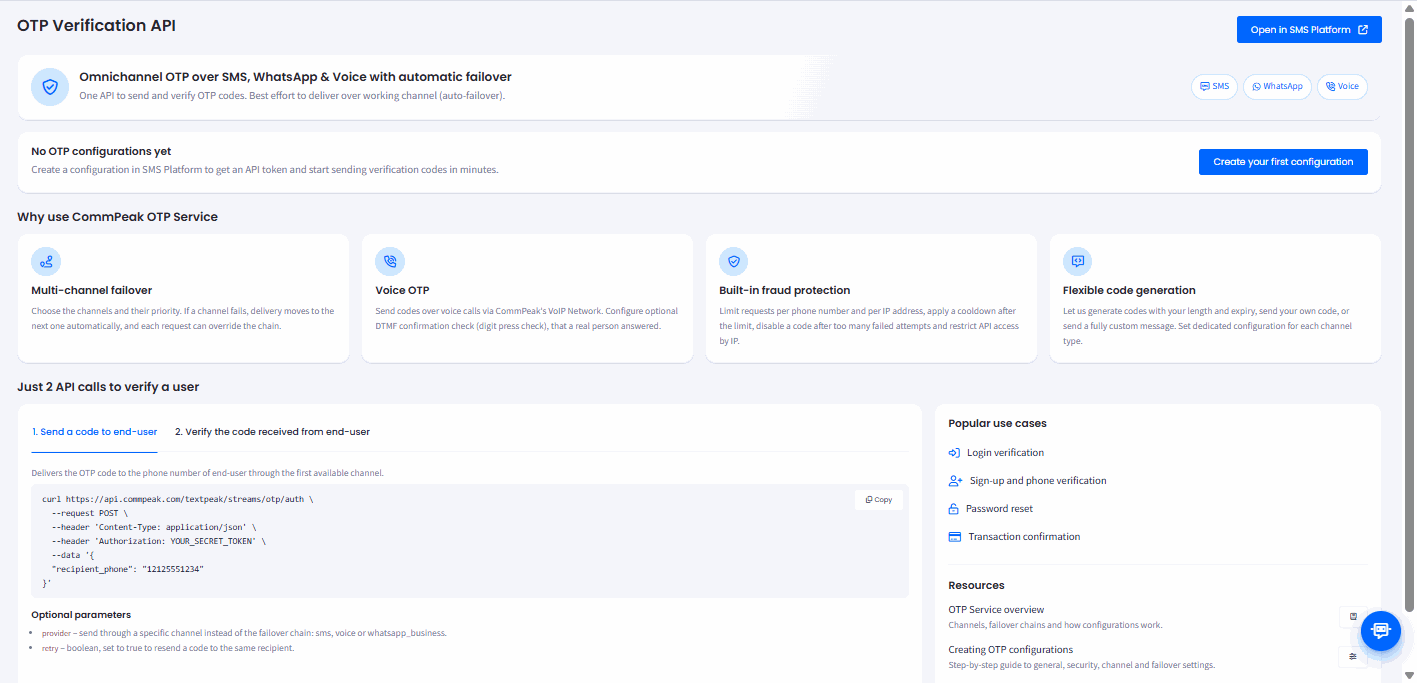Click the 'Why use CommPeak OTP Service' heading
This screenshot has width=1417, height=683.
click(117, 217)
